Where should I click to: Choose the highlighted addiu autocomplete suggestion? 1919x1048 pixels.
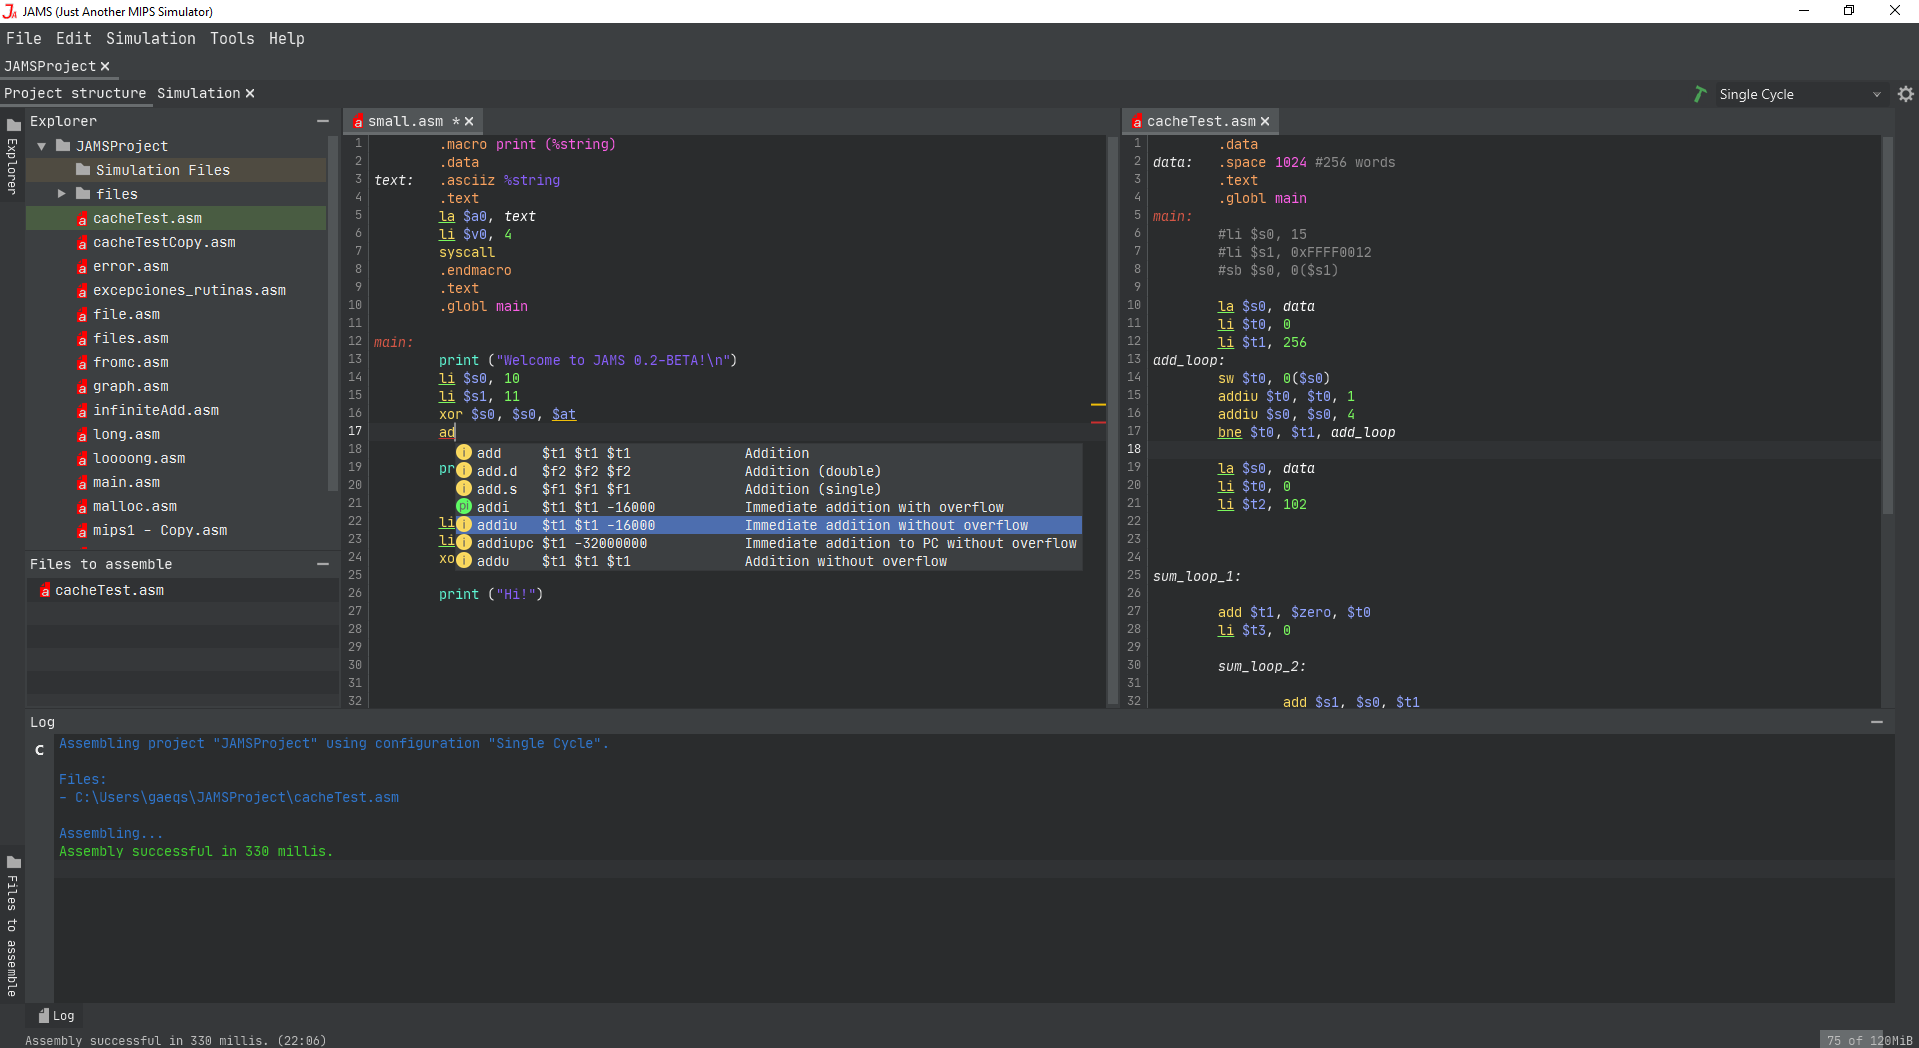coord(768,525)
